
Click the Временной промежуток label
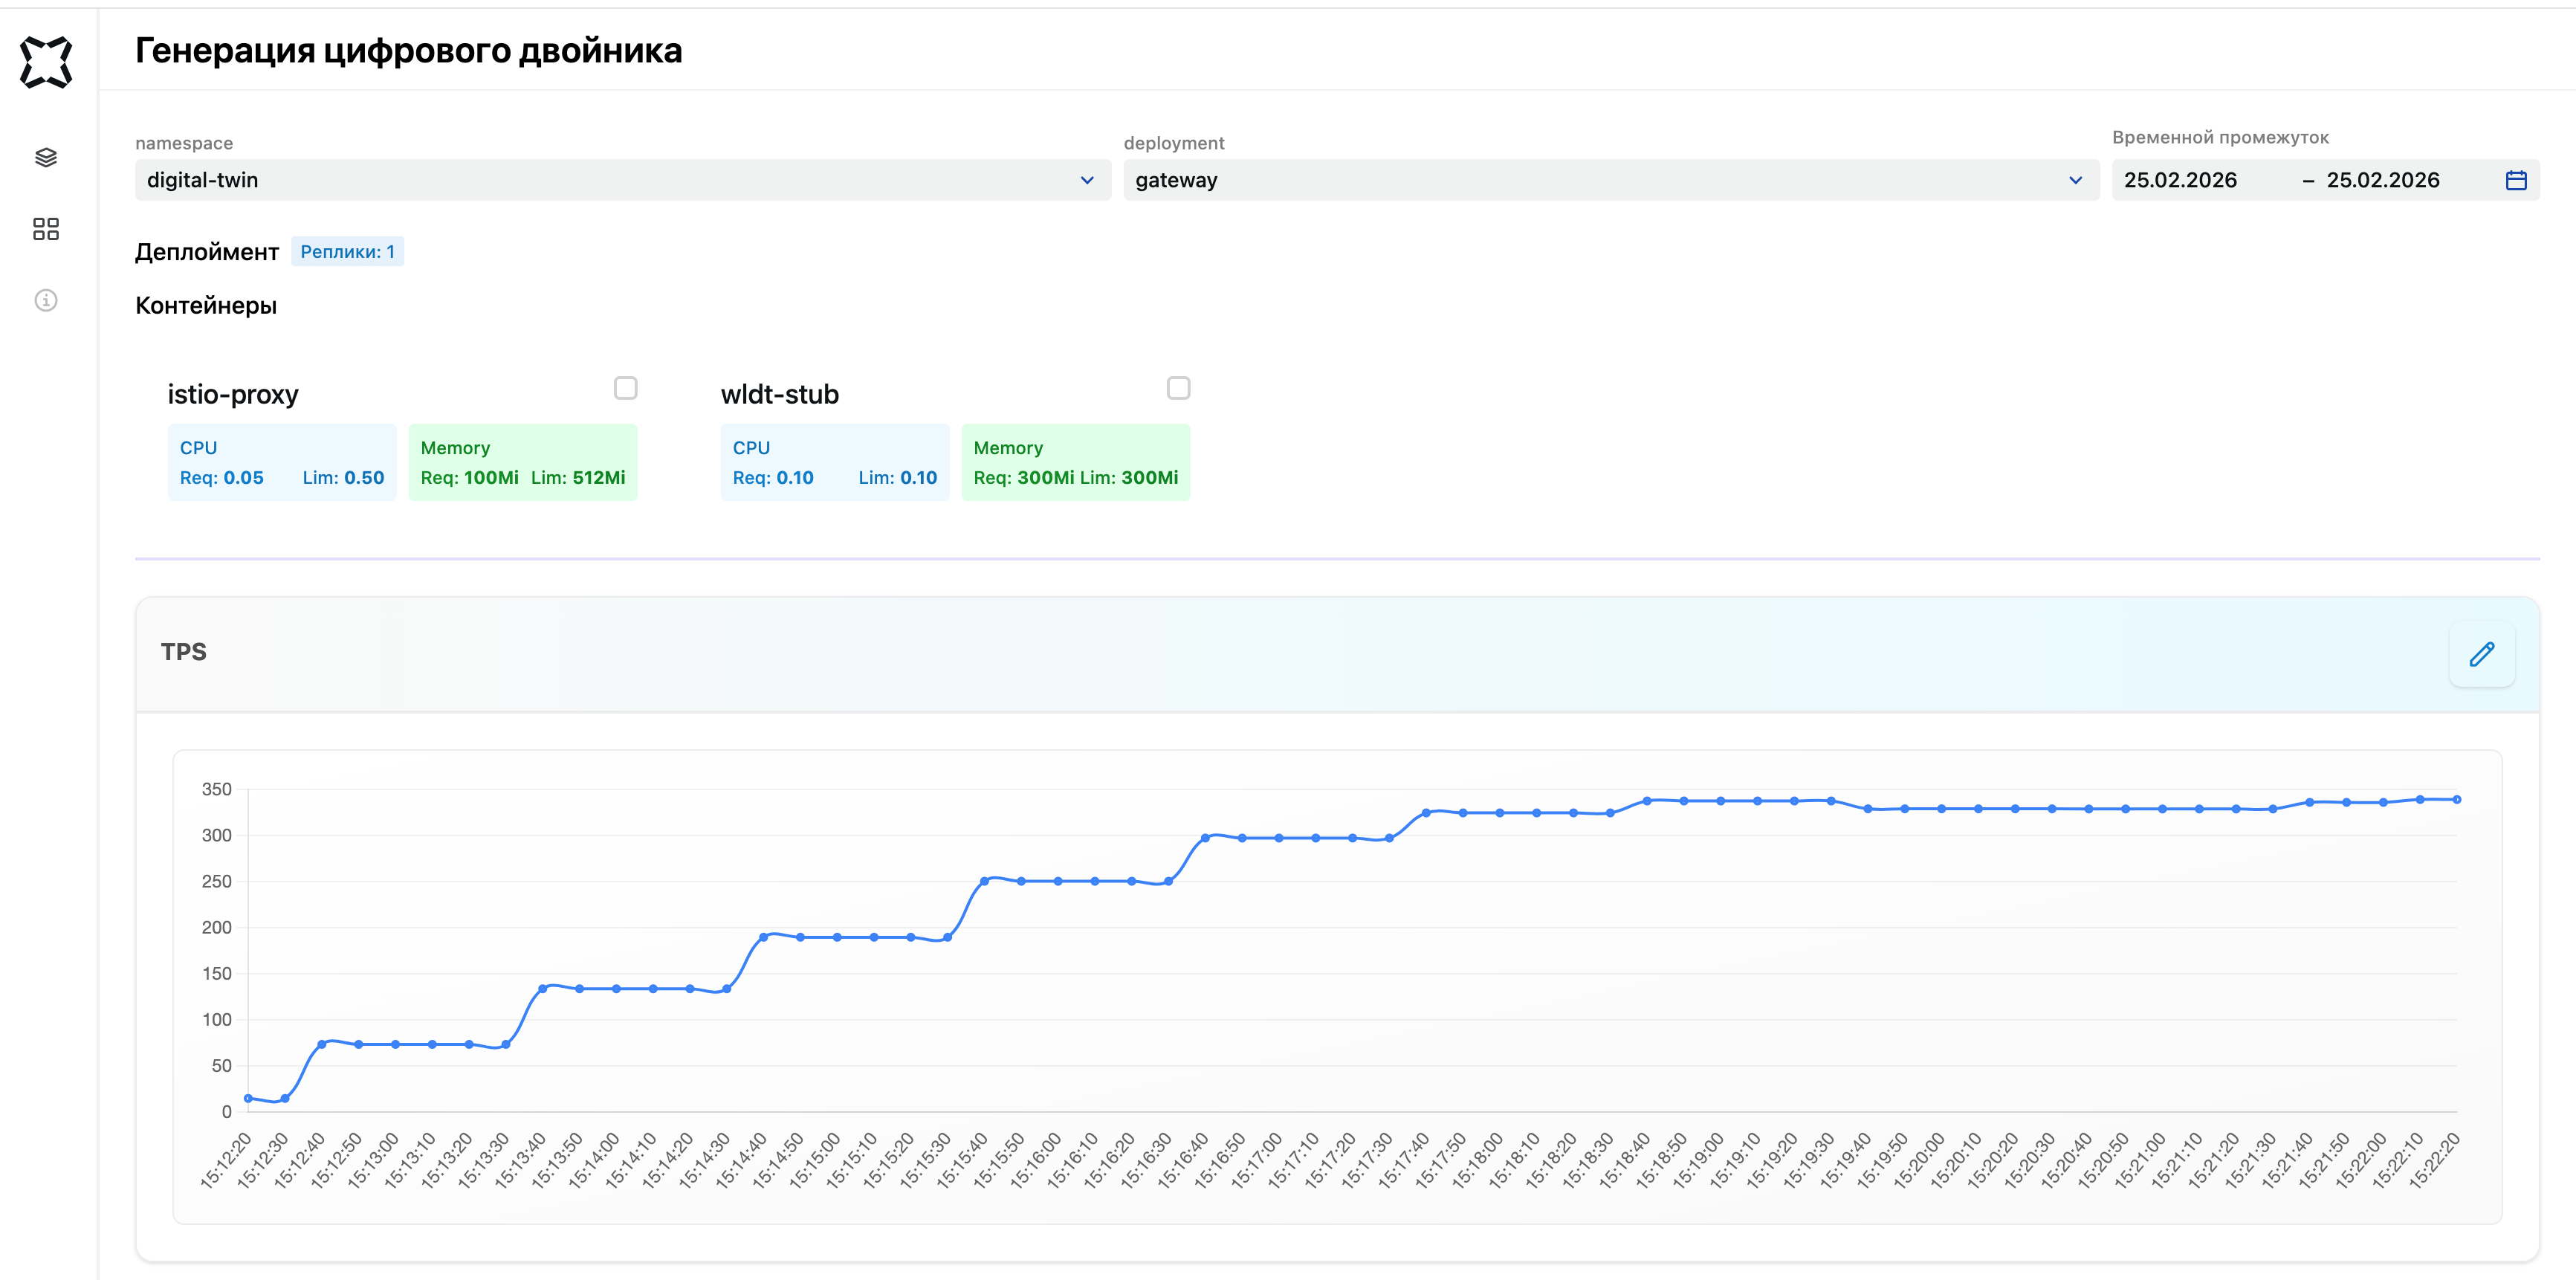[2220, 137]
